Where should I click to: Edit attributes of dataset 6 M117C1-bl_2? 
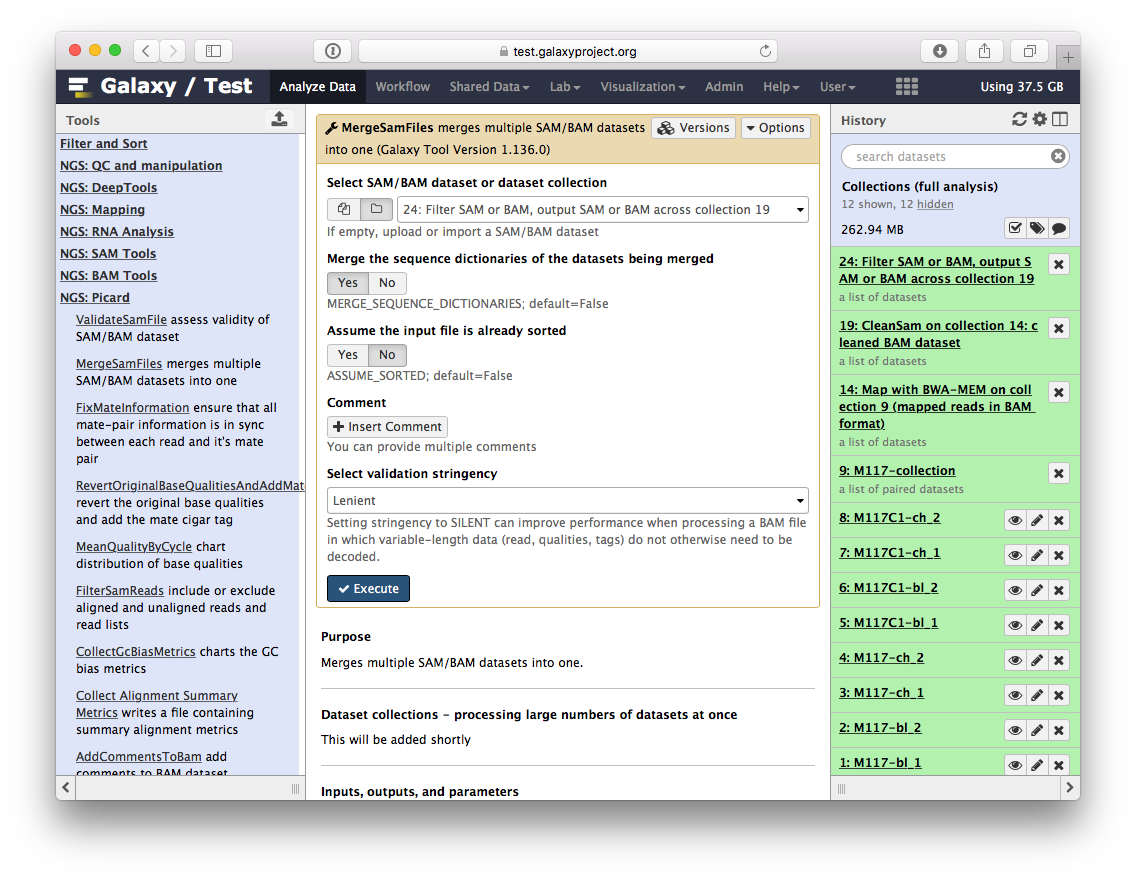[x=1037, y=590]
